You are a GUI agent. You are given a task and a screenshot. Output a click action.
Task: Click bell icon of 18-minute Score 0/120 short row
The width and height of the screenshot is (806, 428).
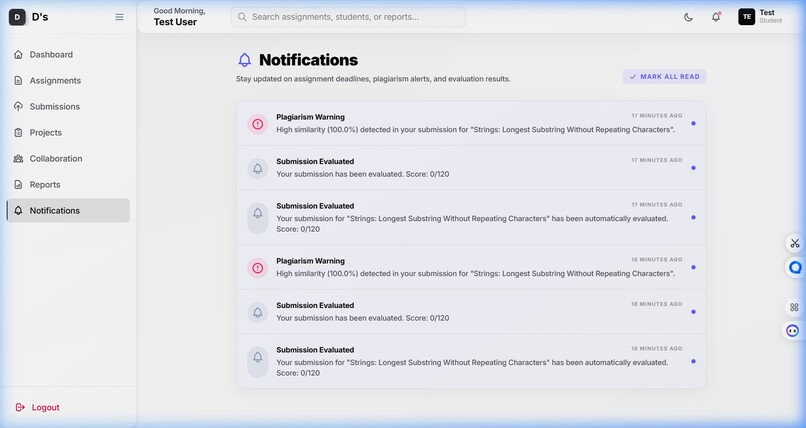tap(258, 312)
